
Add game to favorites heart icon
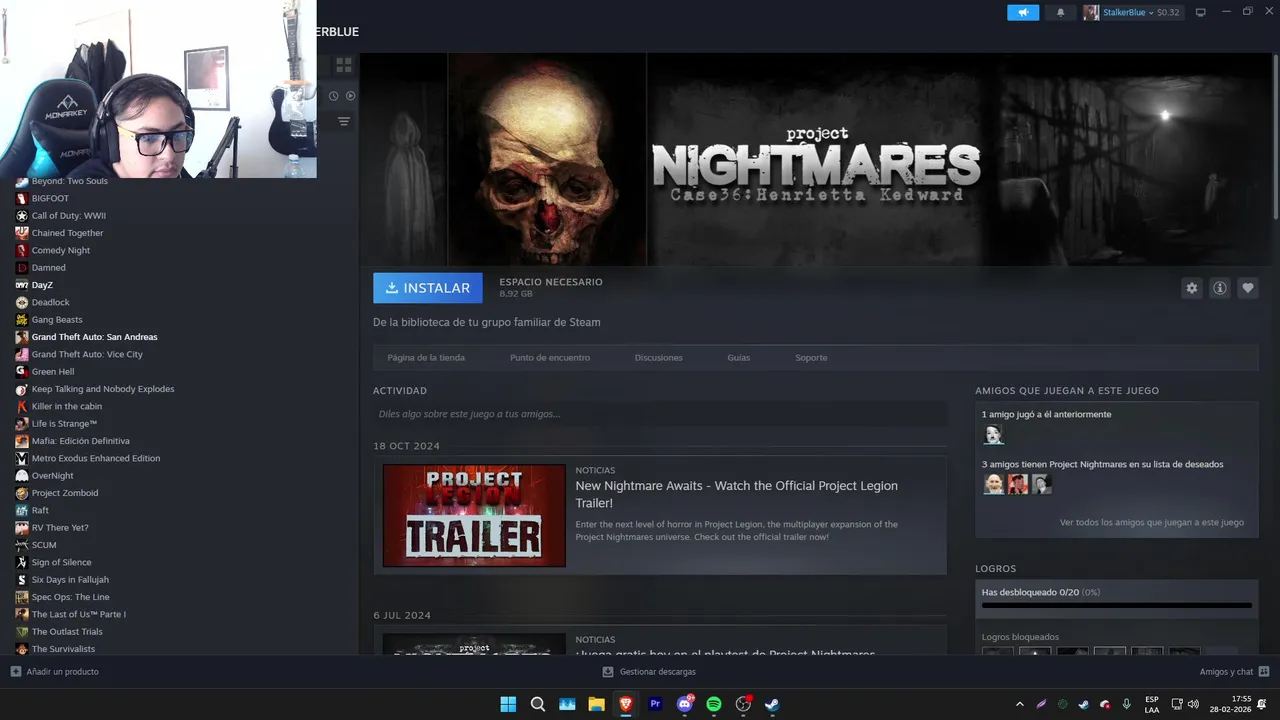click(x=1248, y=288)
